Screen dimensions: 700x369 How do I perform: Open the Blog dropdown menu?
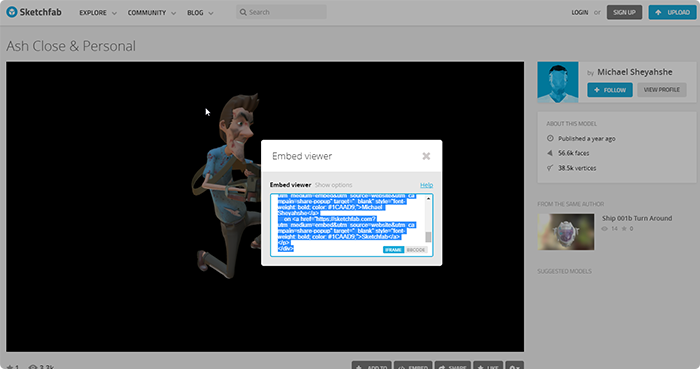200,12
